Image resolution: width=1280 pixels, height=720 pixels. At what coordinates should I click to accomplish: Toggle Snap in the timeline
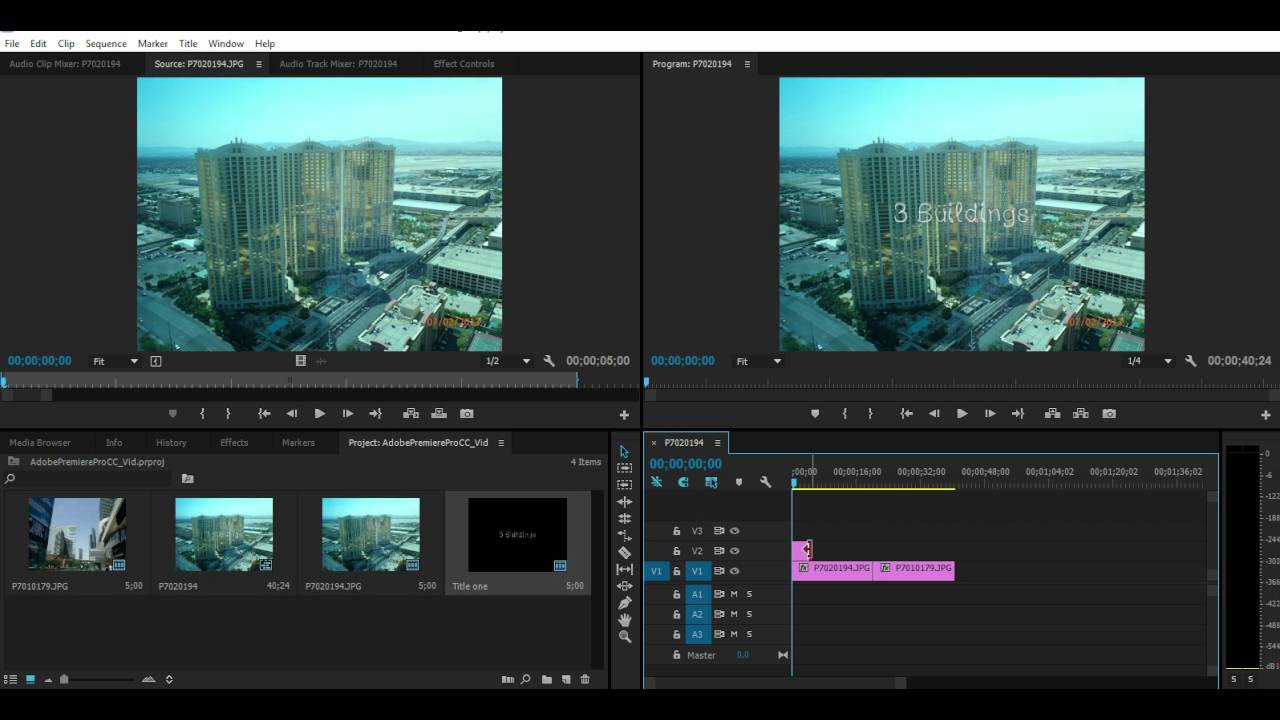683,482
